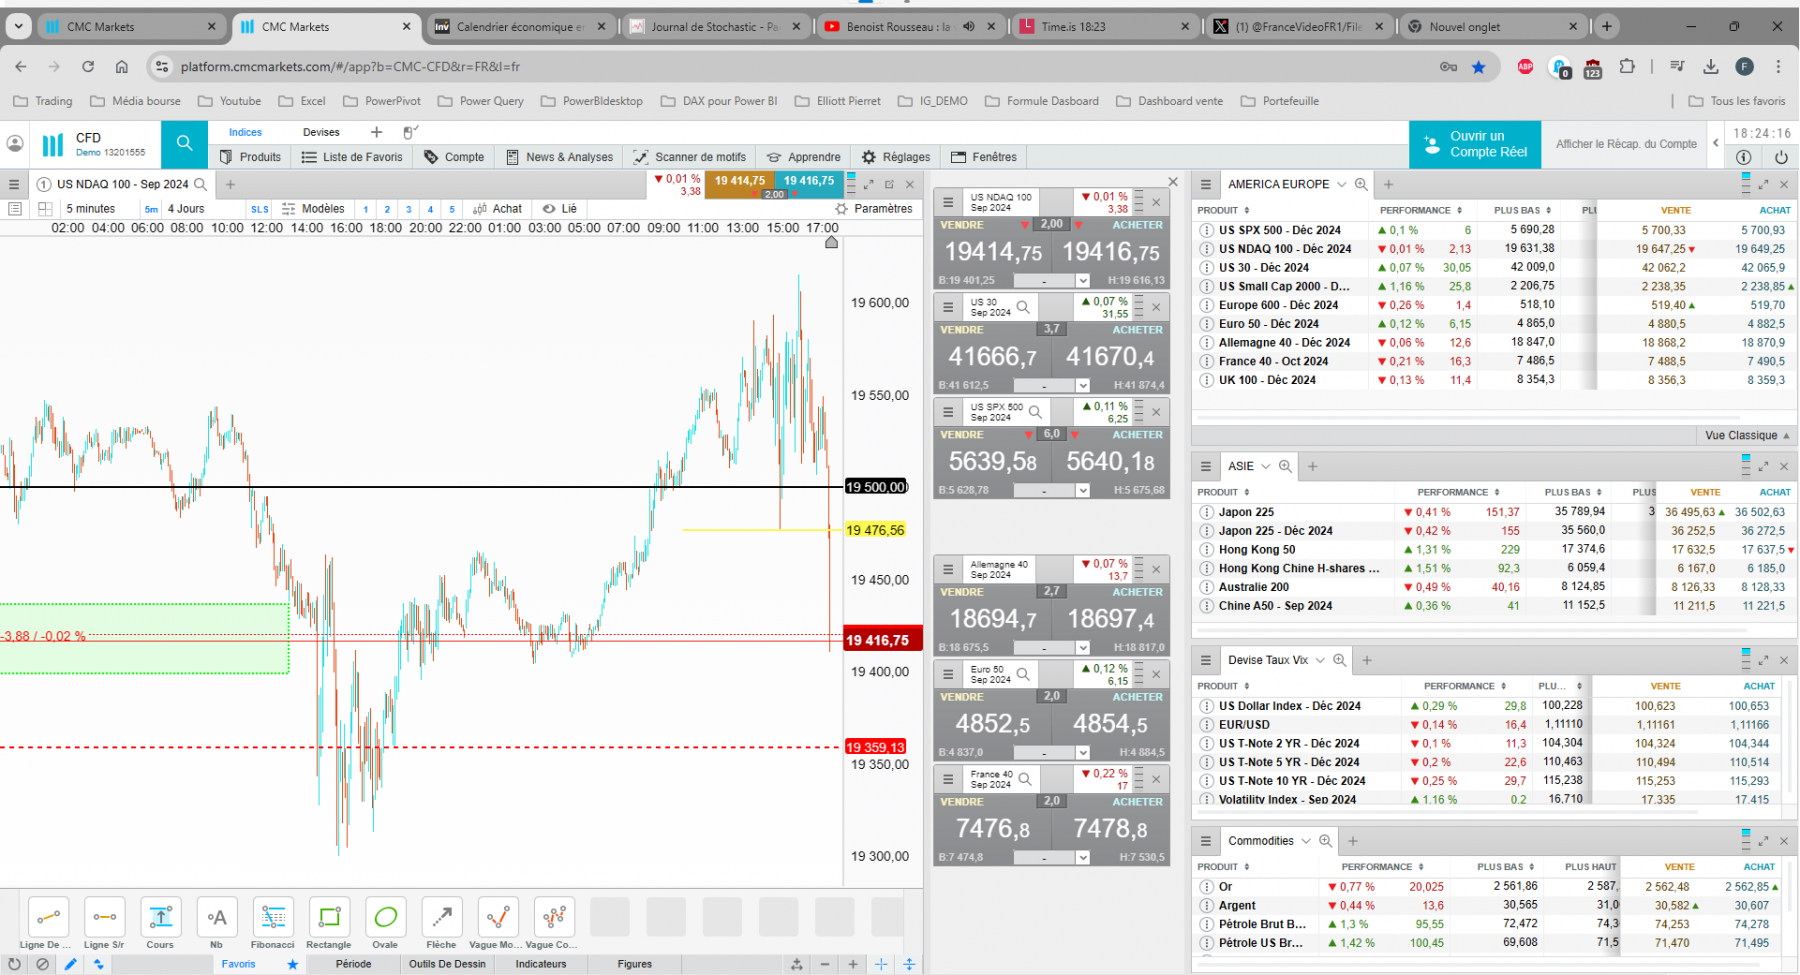The image size is (1800, 975).
Task: Click the 19 500,00 horizontal line price label
Action: (876, 487)
